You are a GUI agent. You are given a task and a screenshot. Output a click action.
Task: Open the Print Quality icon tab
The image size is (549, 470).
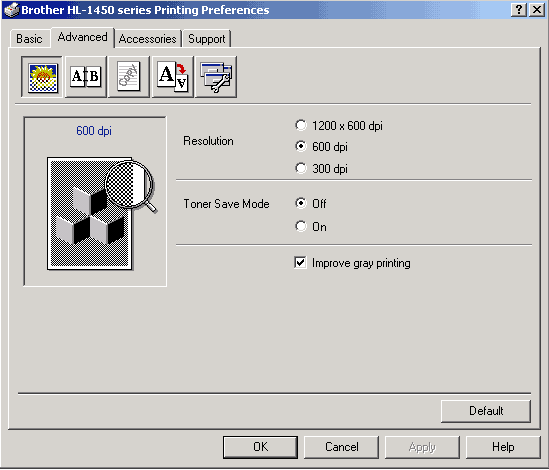click(x=42, y=77)
